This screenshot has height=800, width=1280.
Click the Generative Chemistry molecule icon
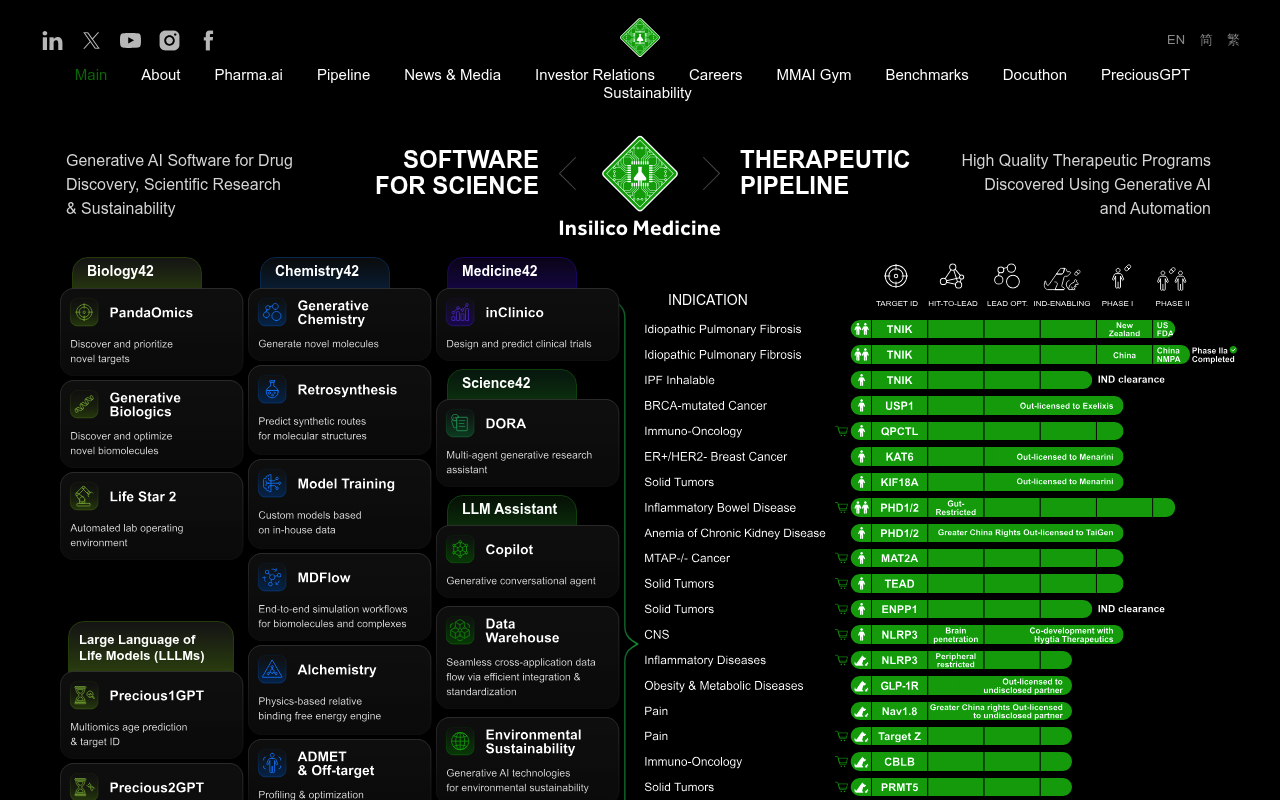tap(272, 313)
